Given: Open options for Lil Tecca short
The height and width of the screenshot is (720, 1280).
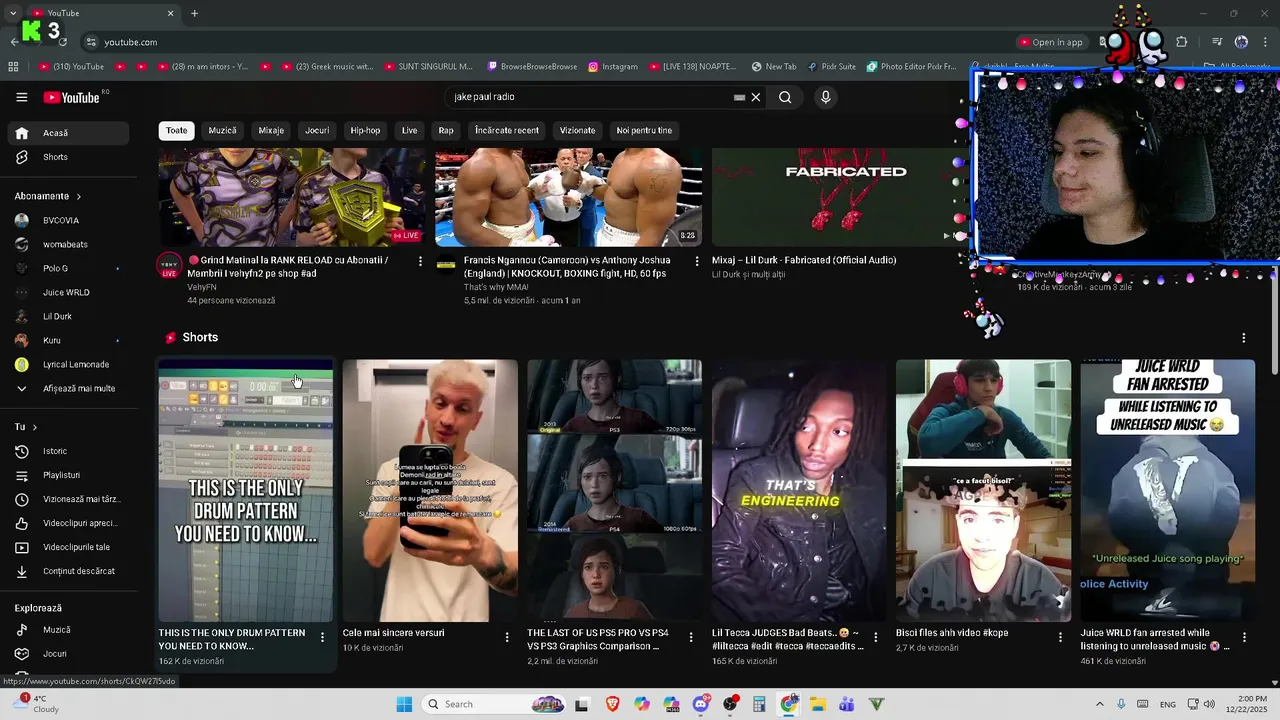Looking at the screenshot, I should (875, 637).
